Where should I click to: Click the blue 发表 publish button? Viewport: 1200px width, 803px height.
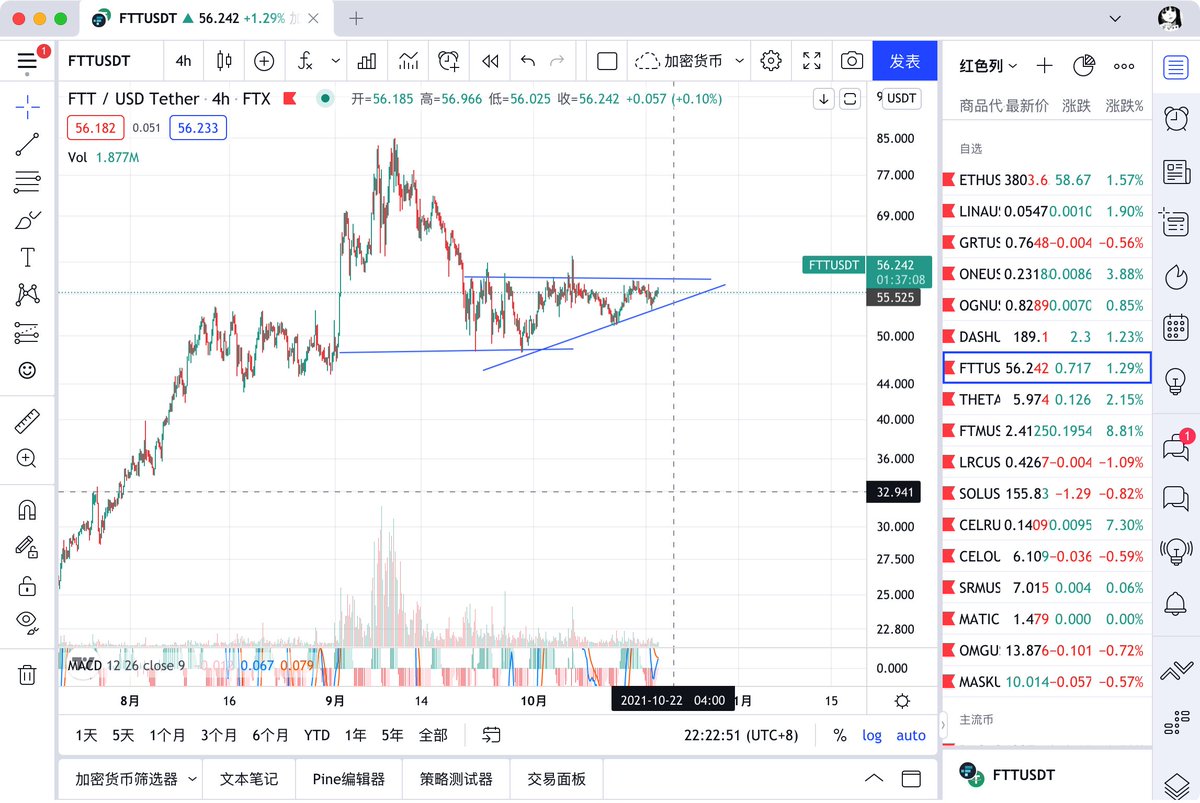click(905, 61)
